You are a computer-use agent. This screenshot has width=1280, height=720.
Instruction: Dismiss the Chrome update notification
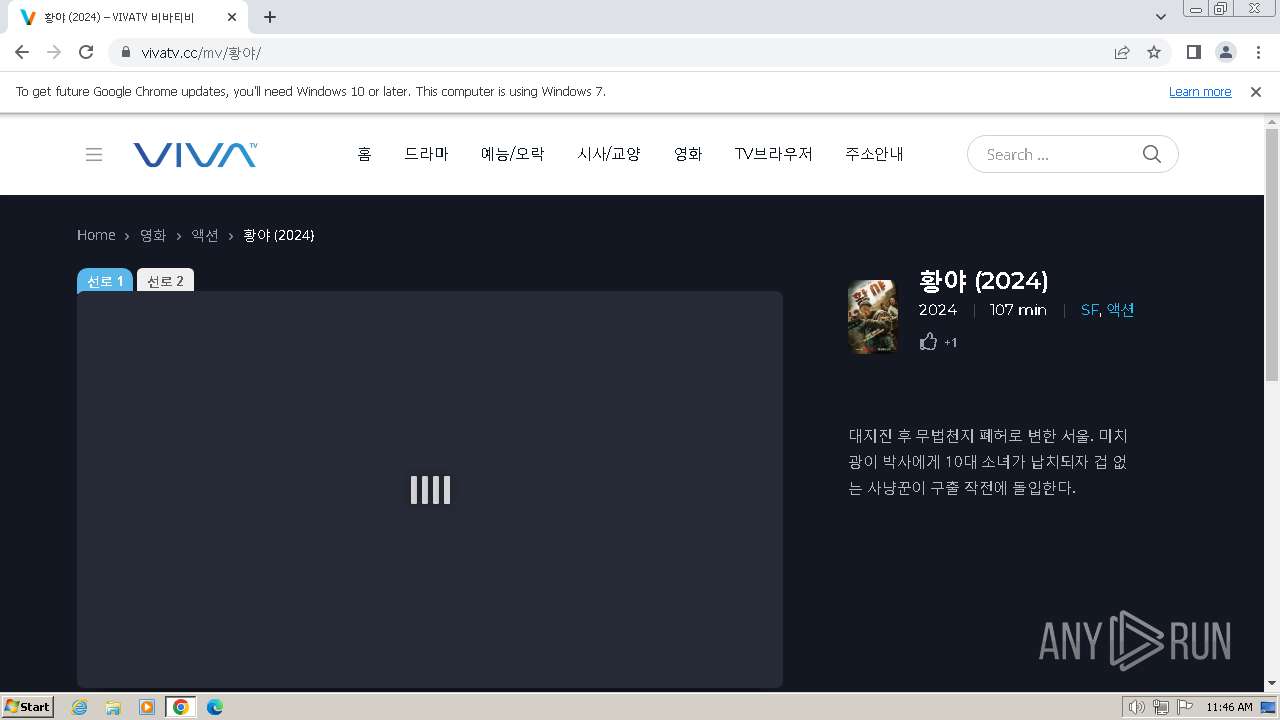click(1256, 91)
